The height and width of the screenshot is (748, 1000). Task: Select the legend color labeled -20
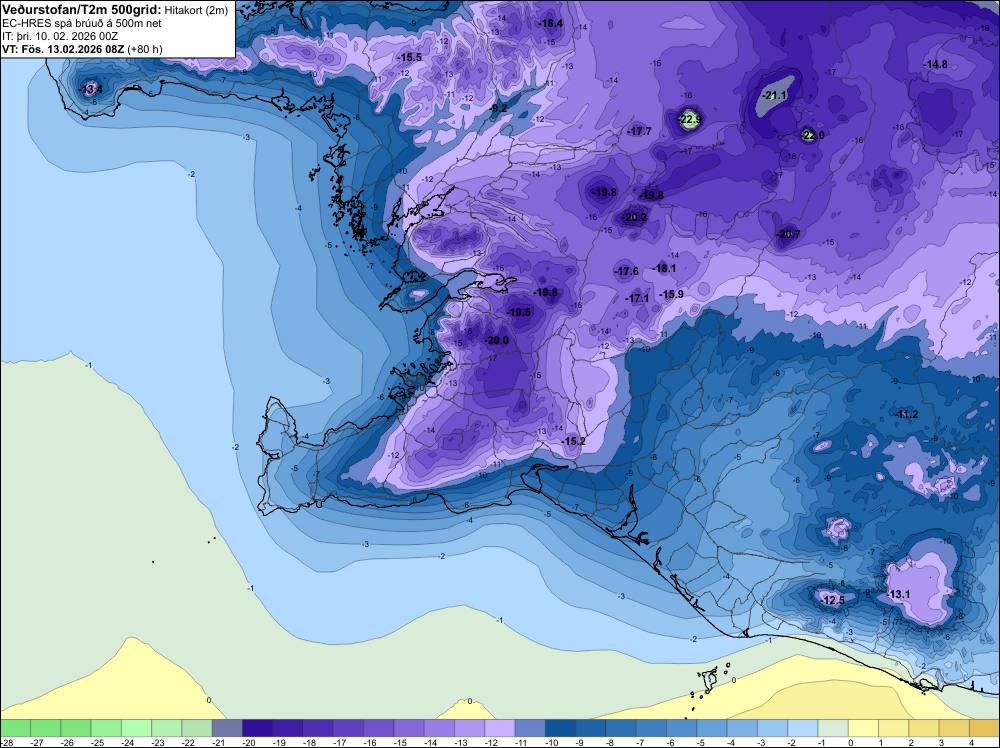click(258, 728)
